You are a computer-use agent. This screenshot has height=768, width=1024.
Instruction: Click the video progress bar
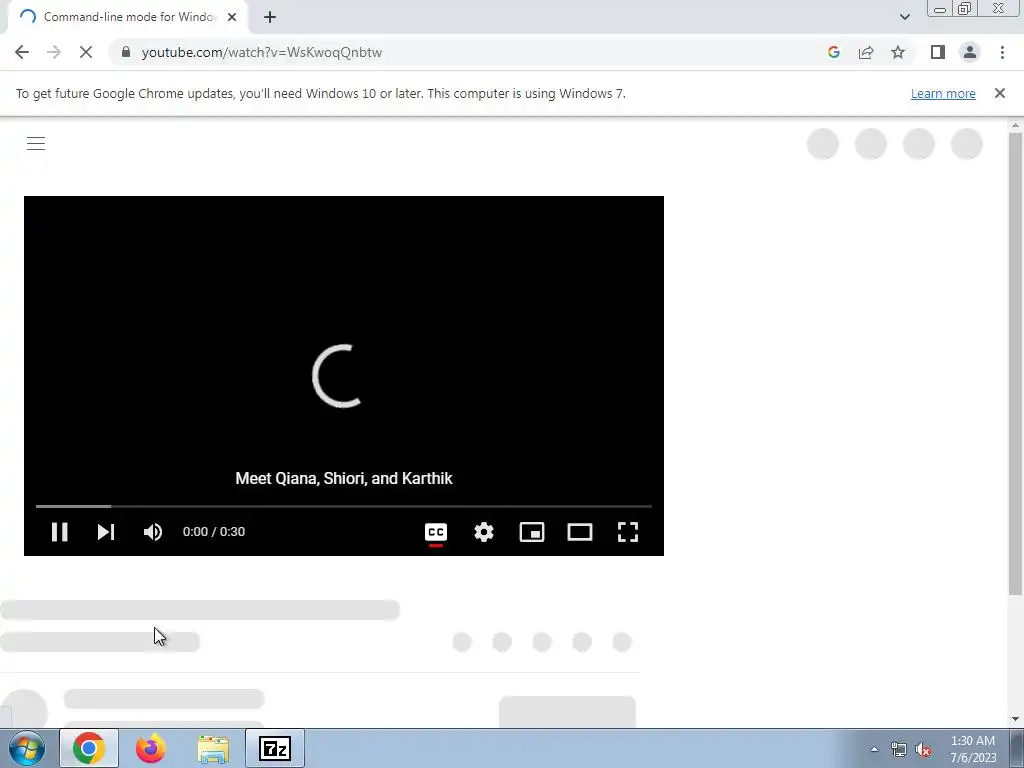click(344, 506)
